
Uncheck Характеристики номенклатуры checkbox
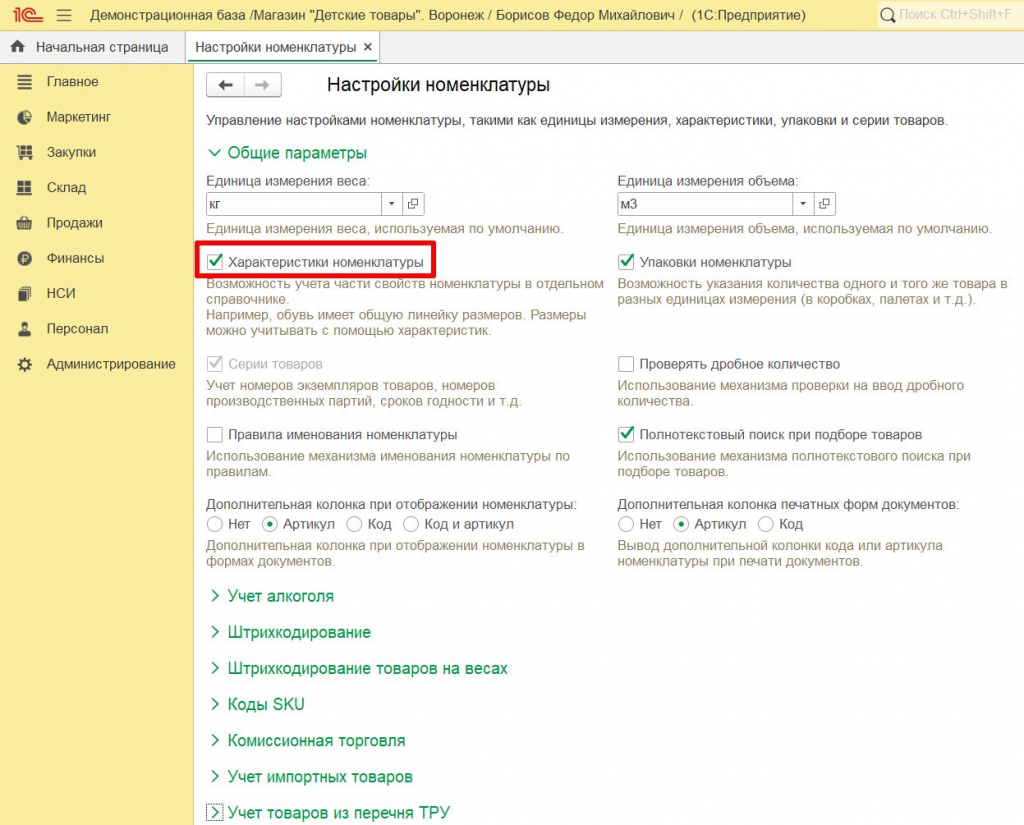tap(215, 262)
